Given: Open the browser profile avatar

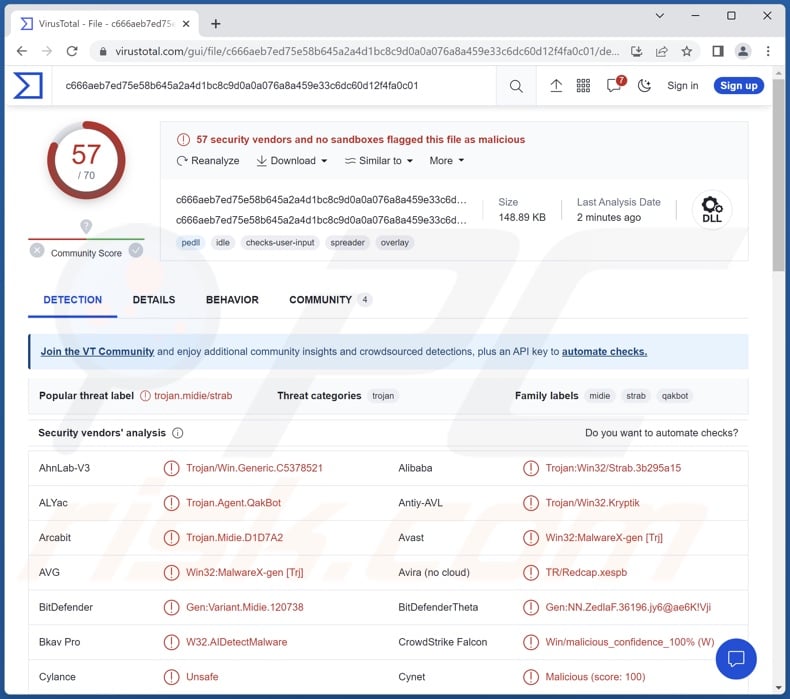Looking at the screenshot, I should pyautogui.click(x=743, y=51).
